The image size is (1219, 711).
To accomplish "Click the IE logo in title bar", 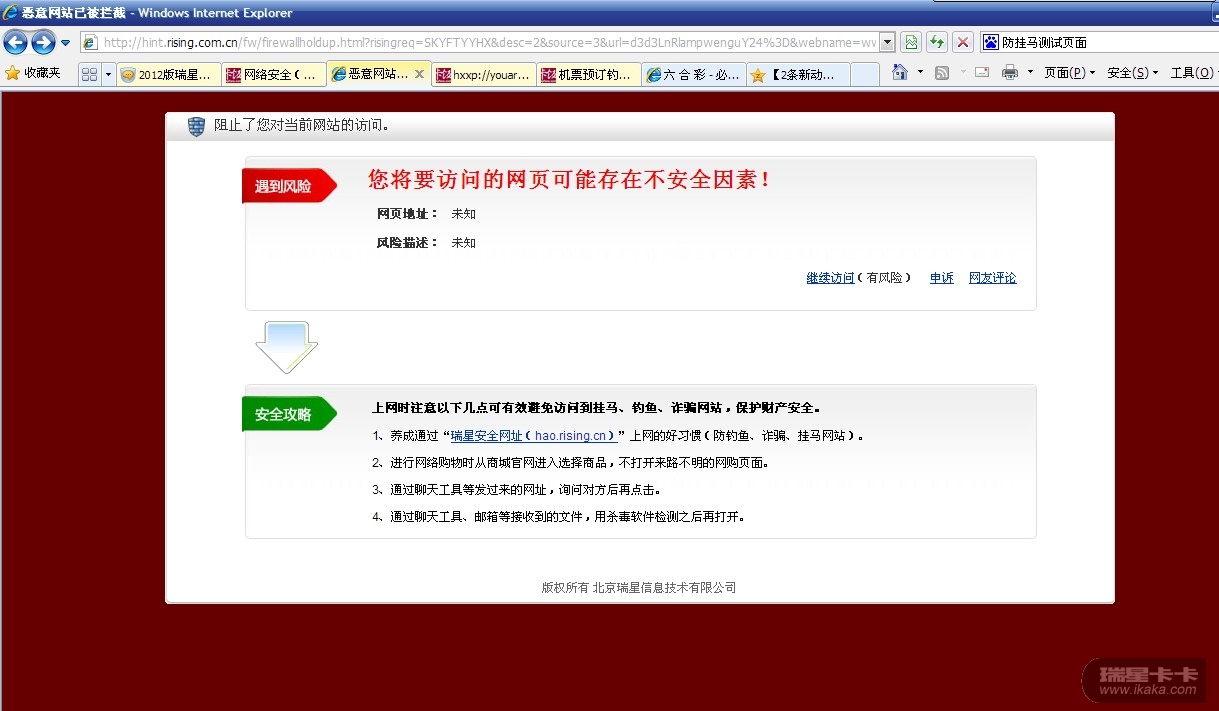I will [10, 12].
